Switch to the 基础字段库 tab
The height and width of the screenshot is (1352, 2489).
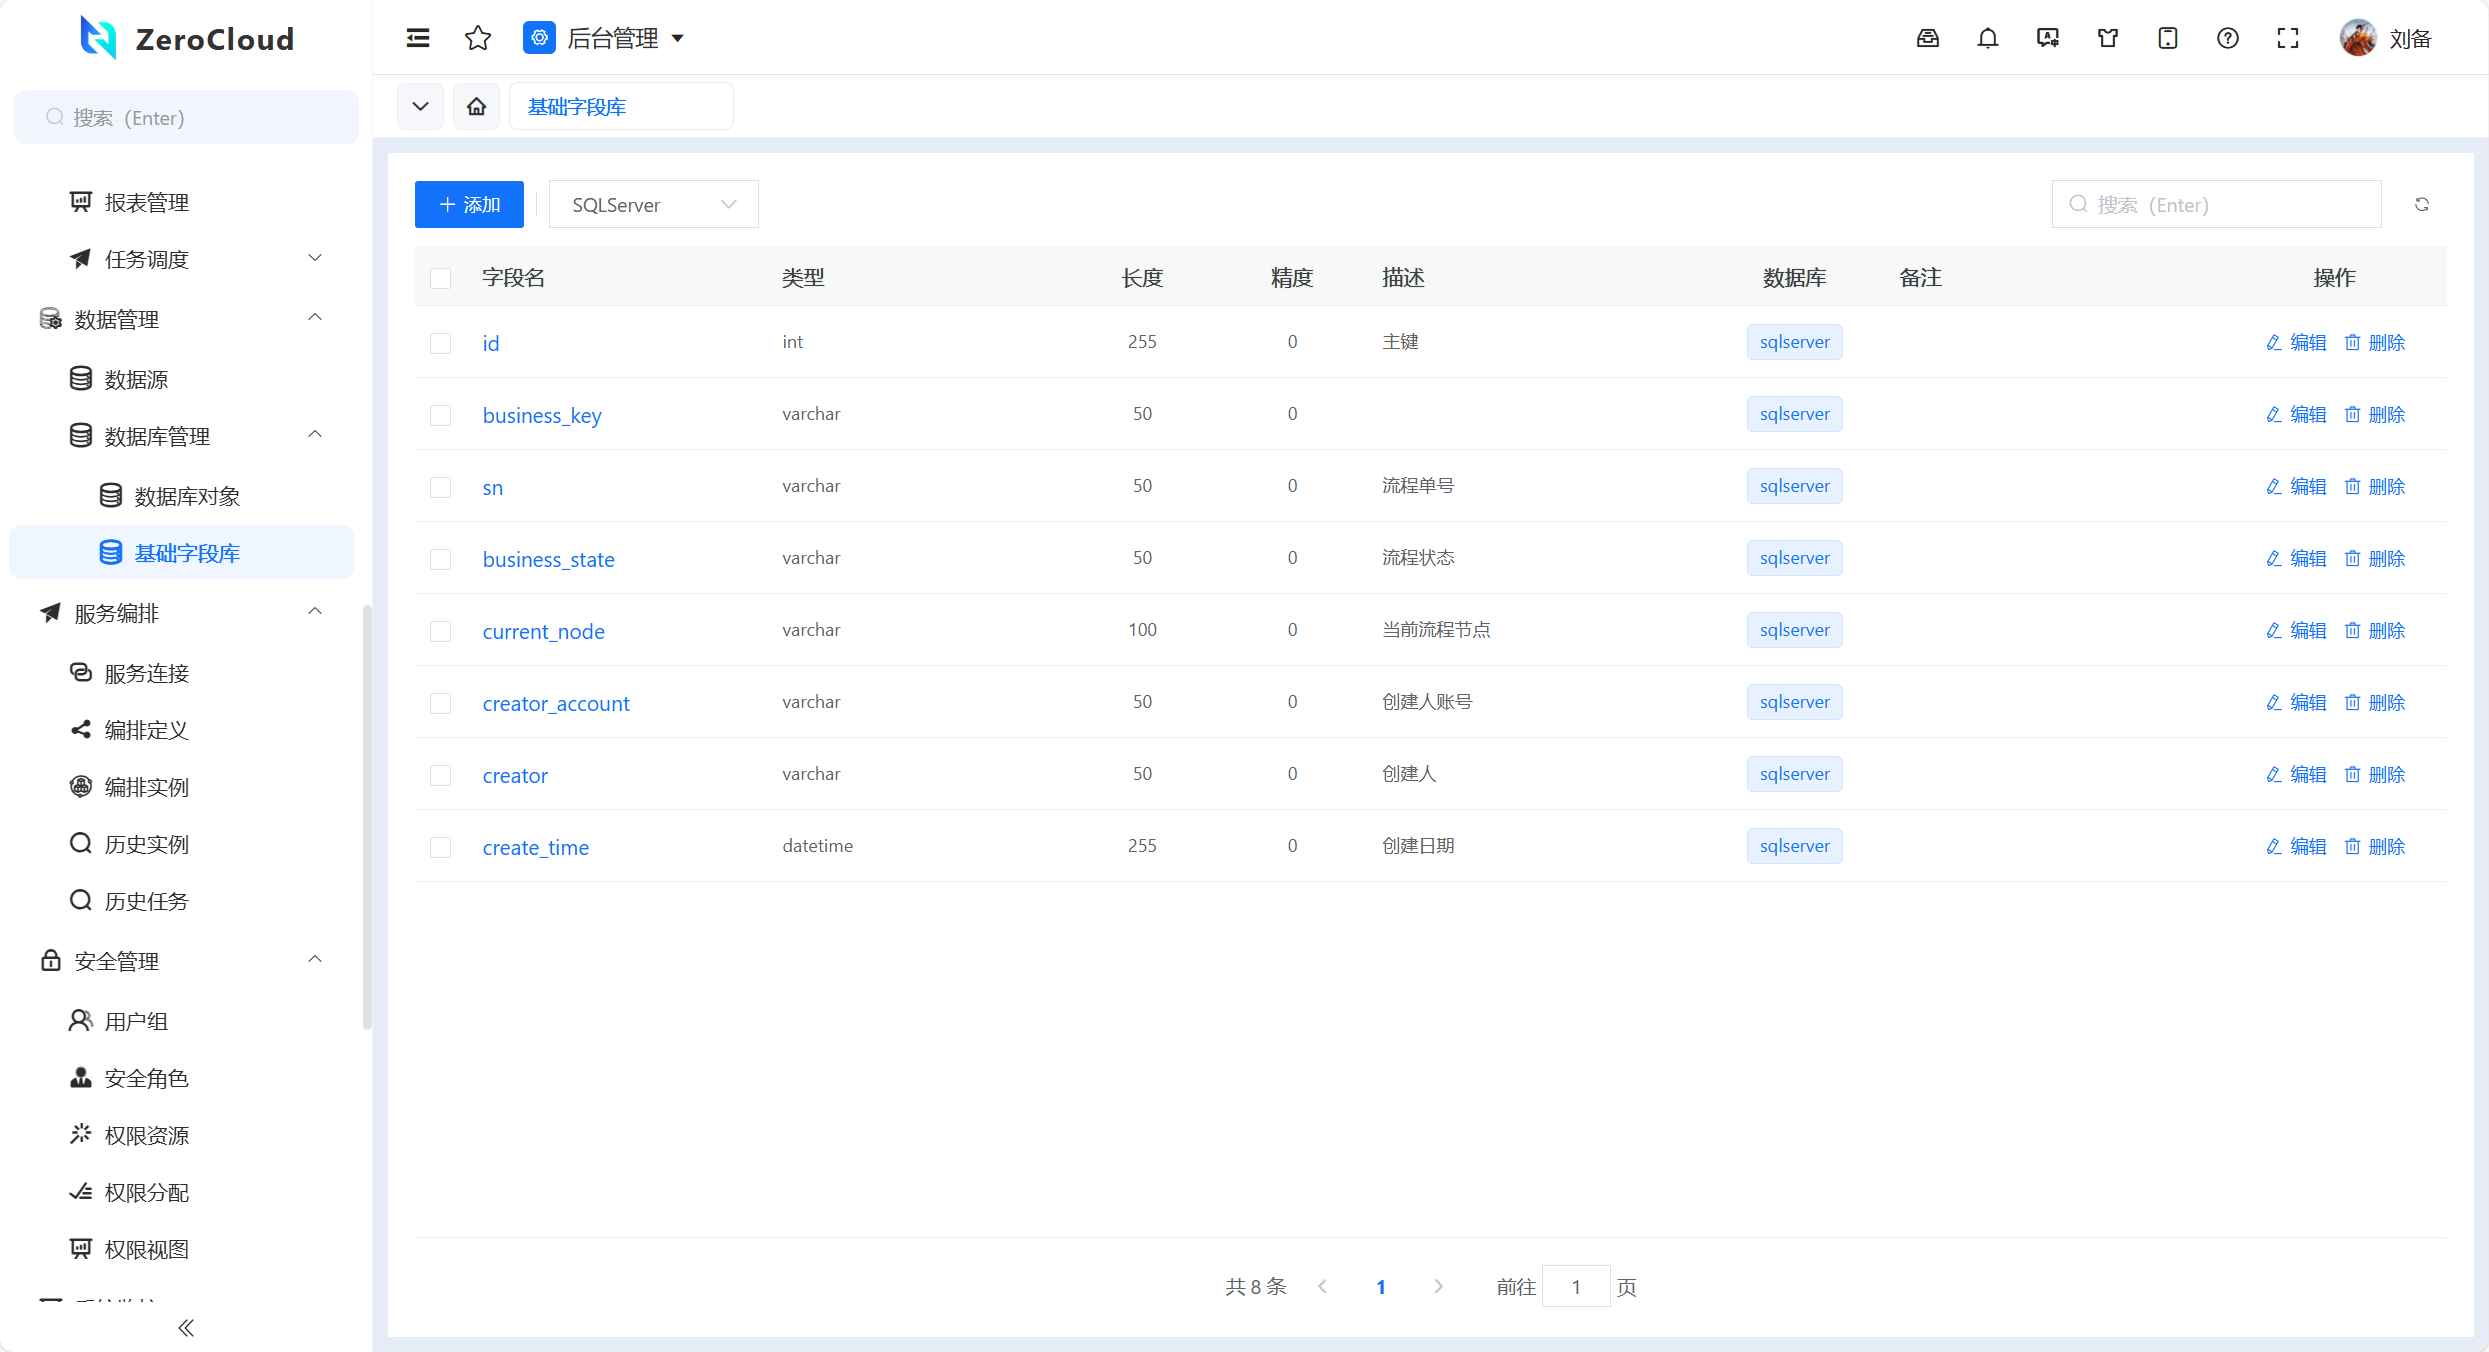pos(577,106)
